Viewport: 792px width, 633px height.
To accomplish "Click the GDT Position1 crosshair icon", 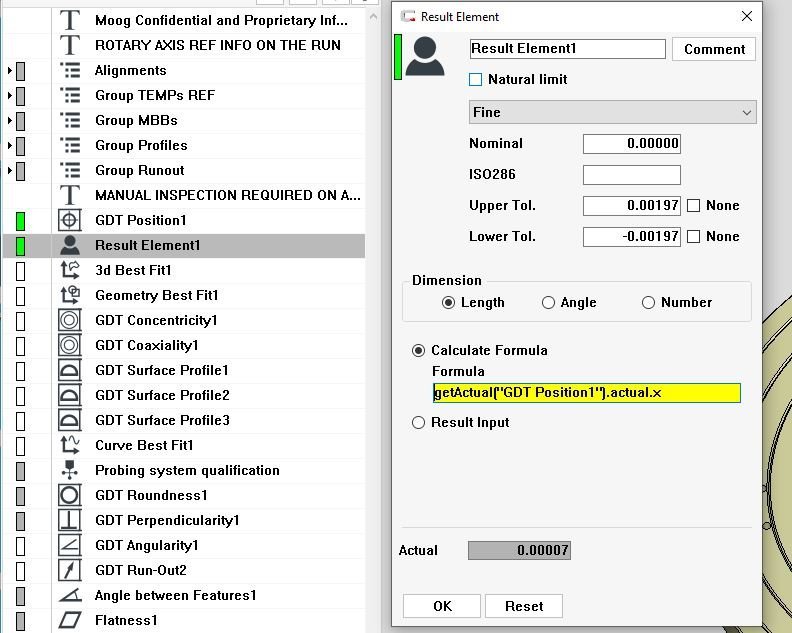I will coord(70,220).
